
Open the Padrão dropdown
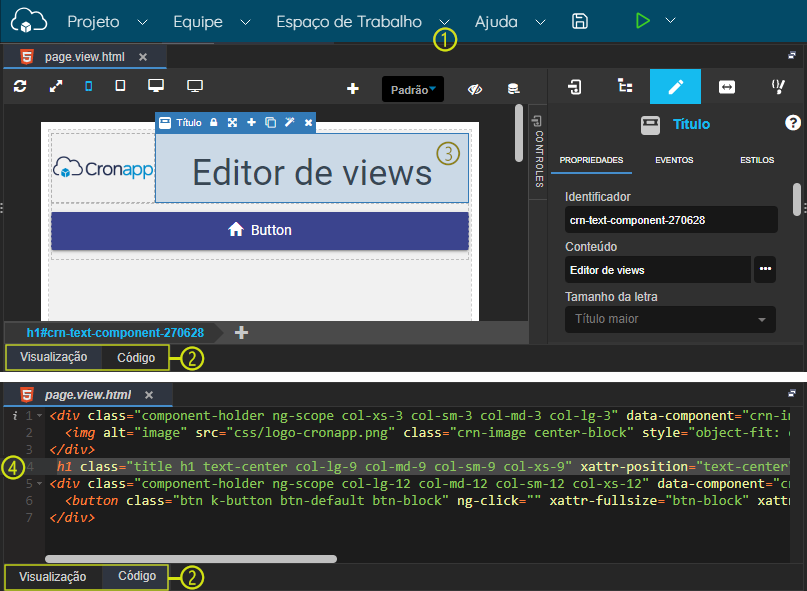[413, 90]
